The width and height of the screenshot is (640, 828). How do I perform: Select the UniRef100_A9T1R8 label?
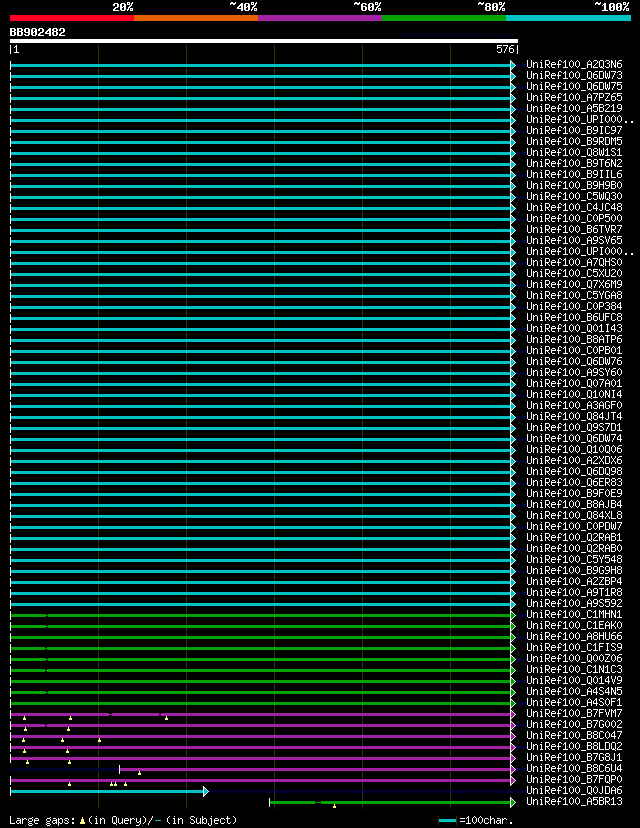click(574, 592)
